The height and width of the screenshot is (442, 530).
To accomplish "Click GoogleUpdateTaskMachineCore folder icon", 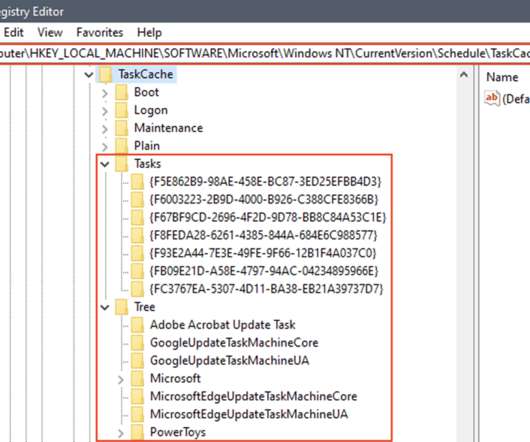I will click(137, 343).
